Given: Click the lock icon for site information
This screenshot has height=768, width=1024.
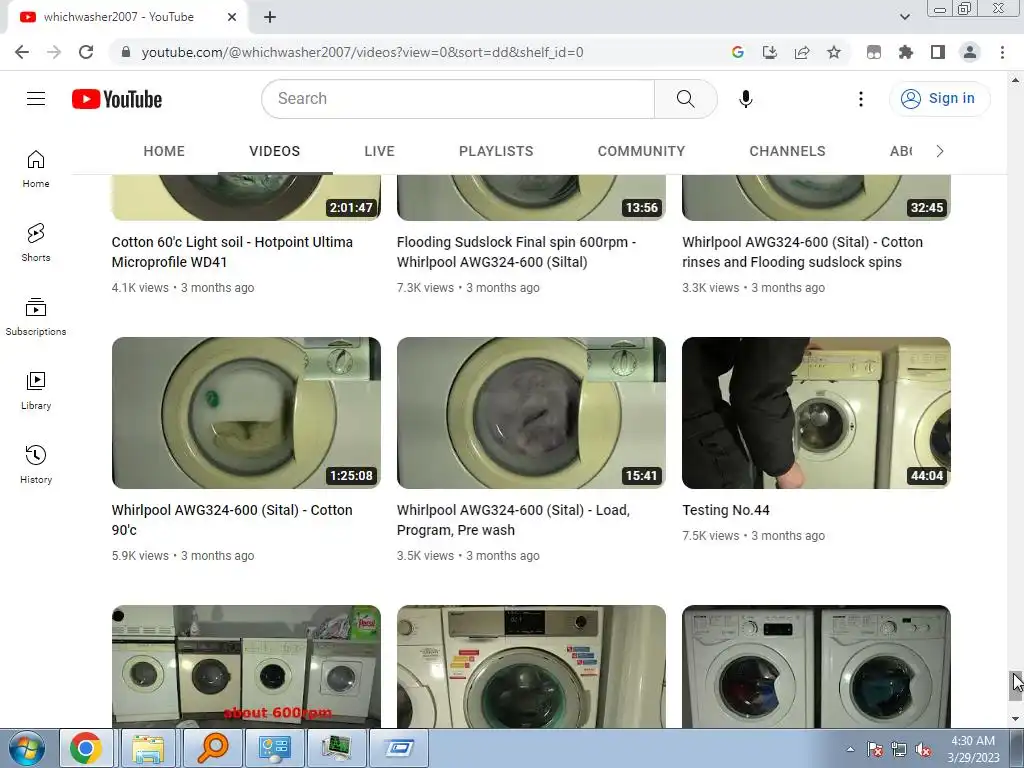Looking at the screenshot, I should (125, 52).
